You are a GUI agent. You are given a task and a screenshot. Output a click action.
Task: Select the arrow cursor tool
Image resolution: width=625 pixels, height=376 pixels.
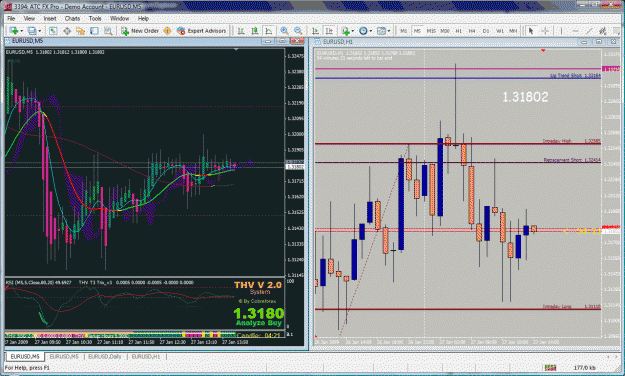point(531,31)
